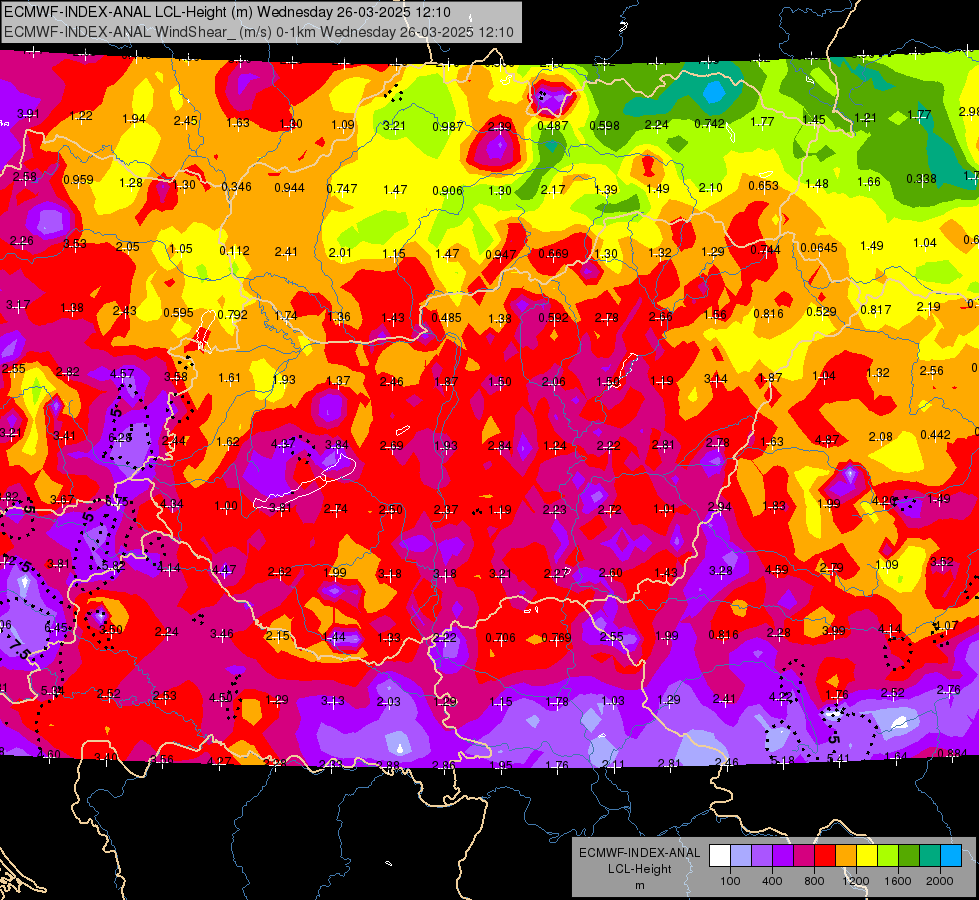
Task: Click the light lavender legend swatch
Action: 741,856
